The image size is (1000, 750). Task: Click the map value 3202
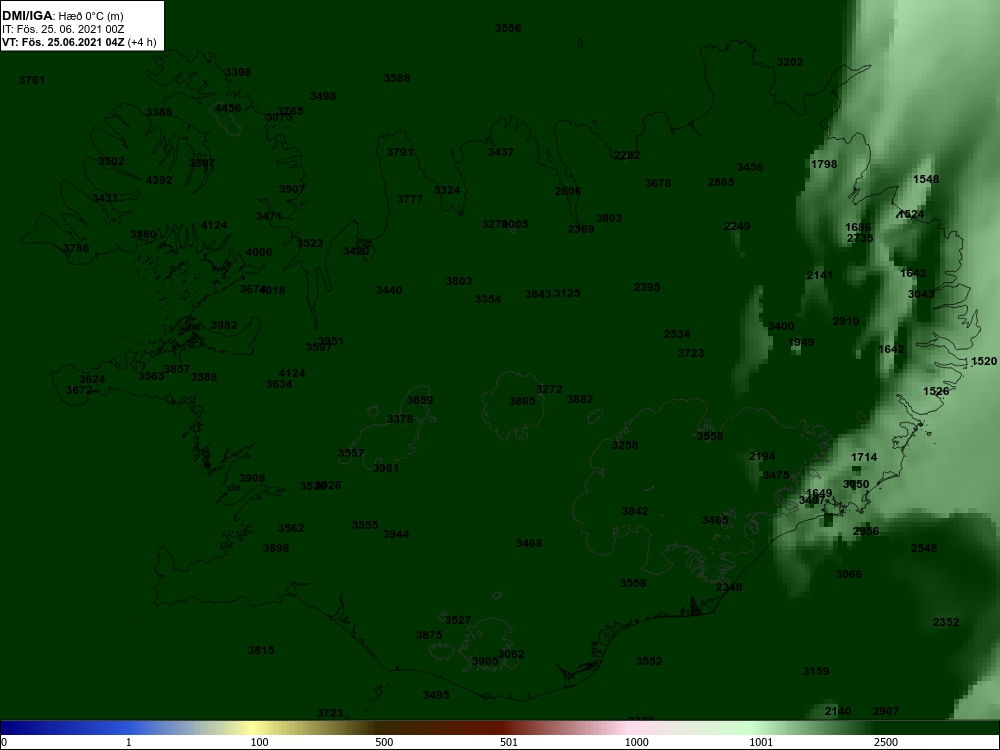[790, 62]
